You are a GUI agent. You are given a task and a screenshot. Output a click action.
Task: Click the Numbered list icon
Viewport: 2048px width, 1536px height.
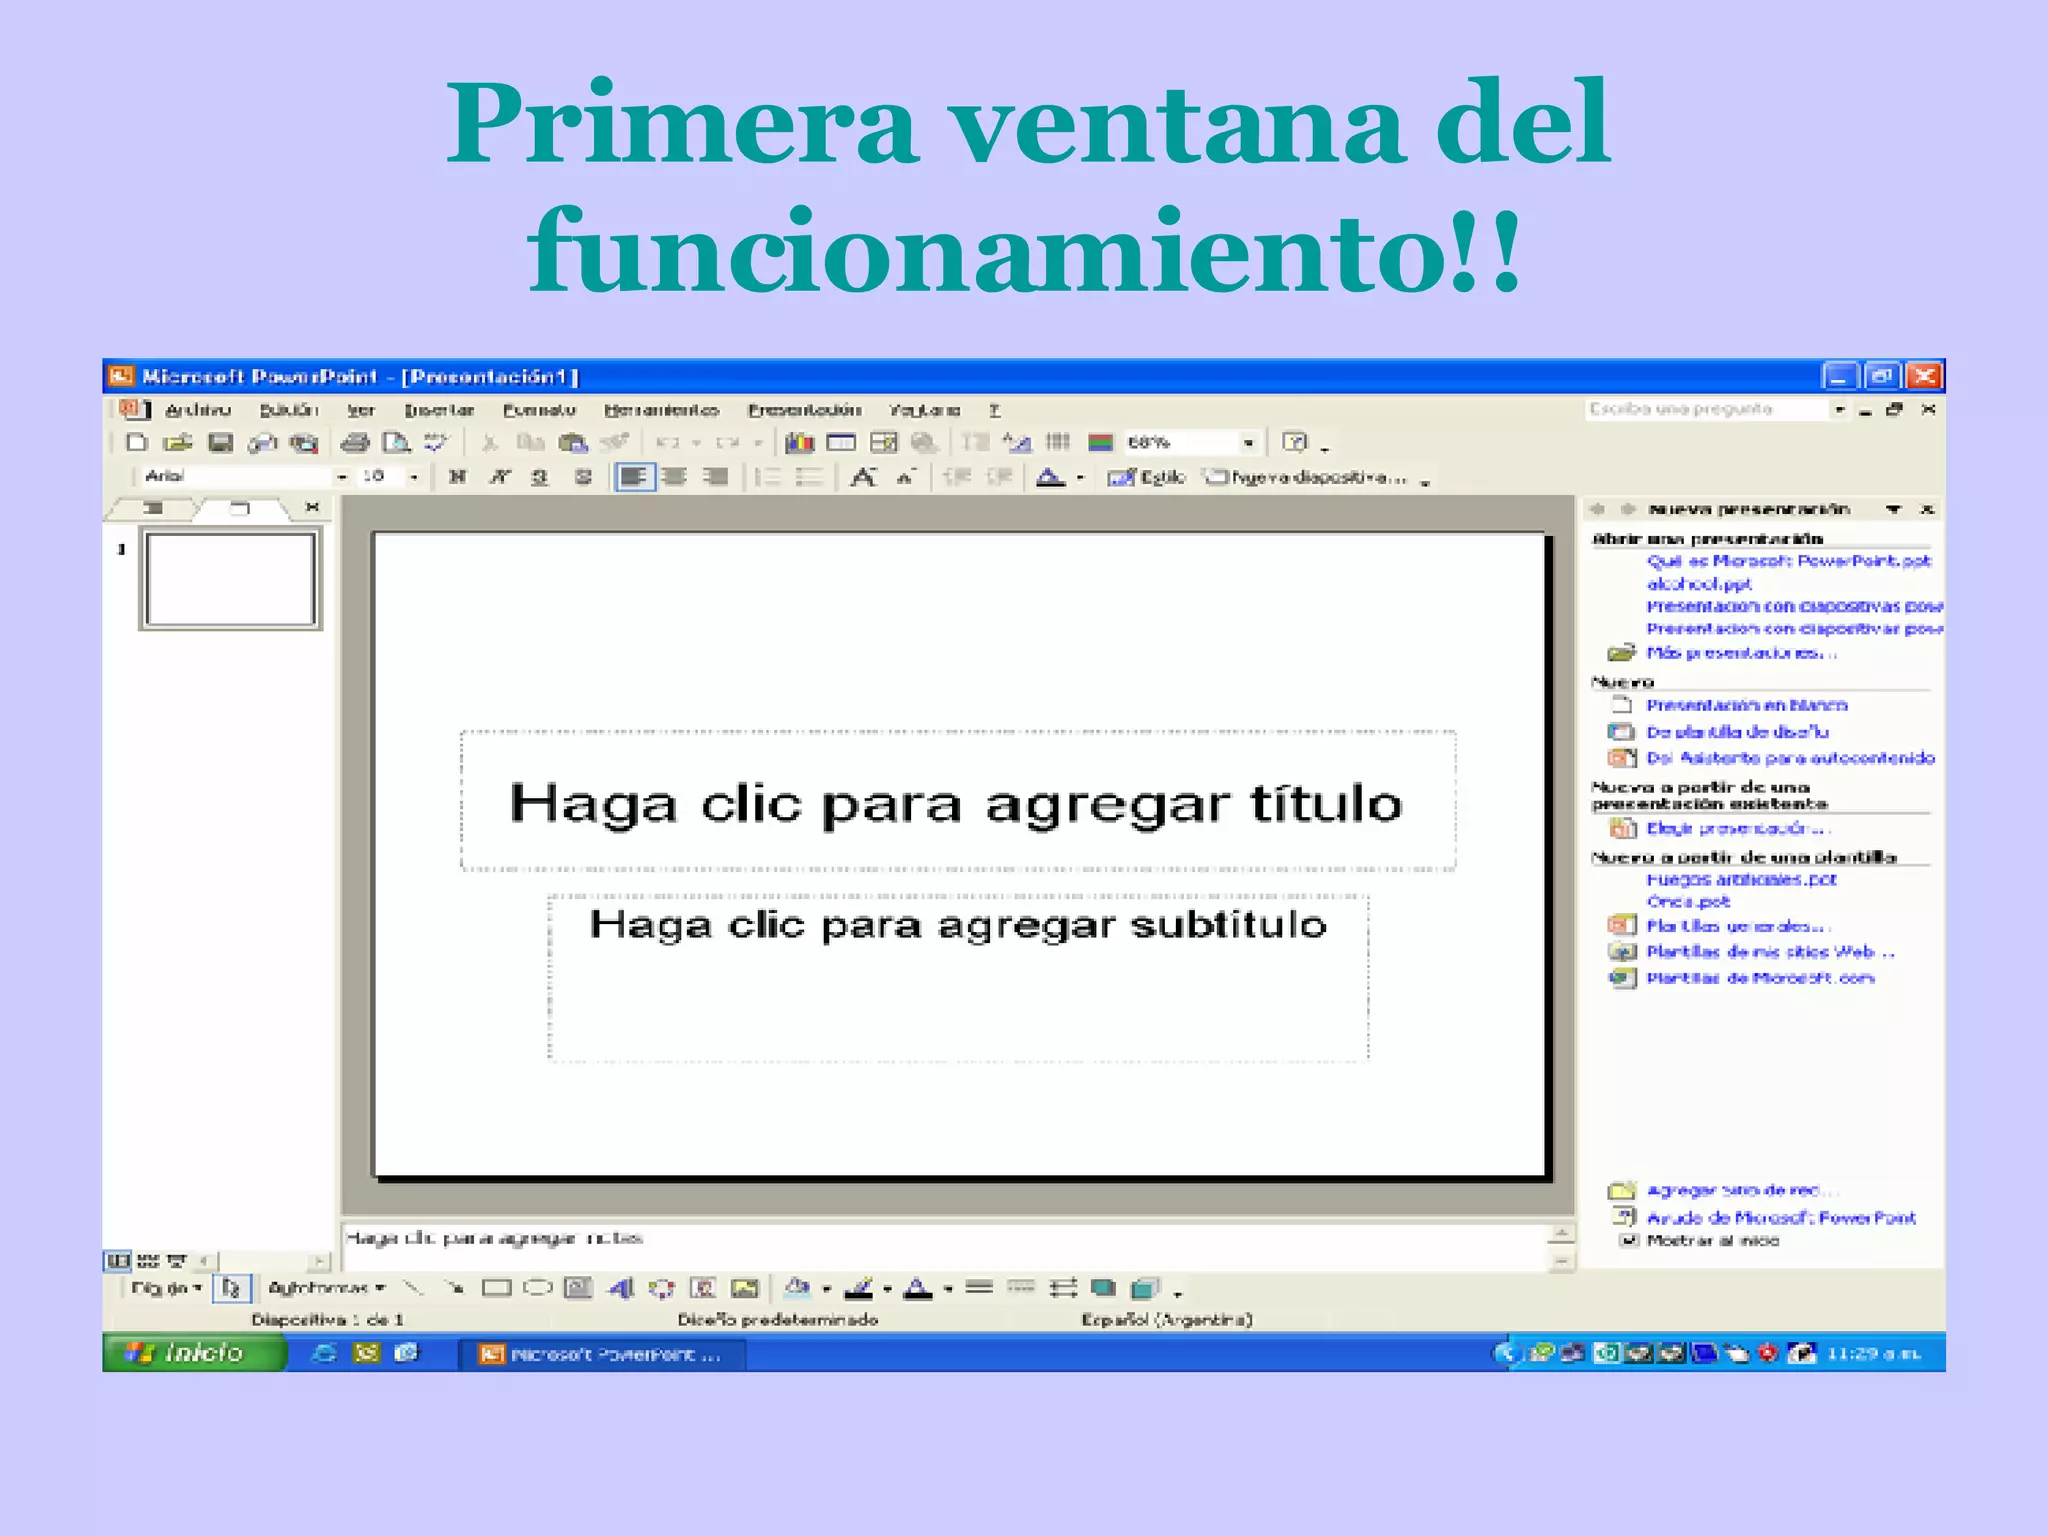(768, 477)
